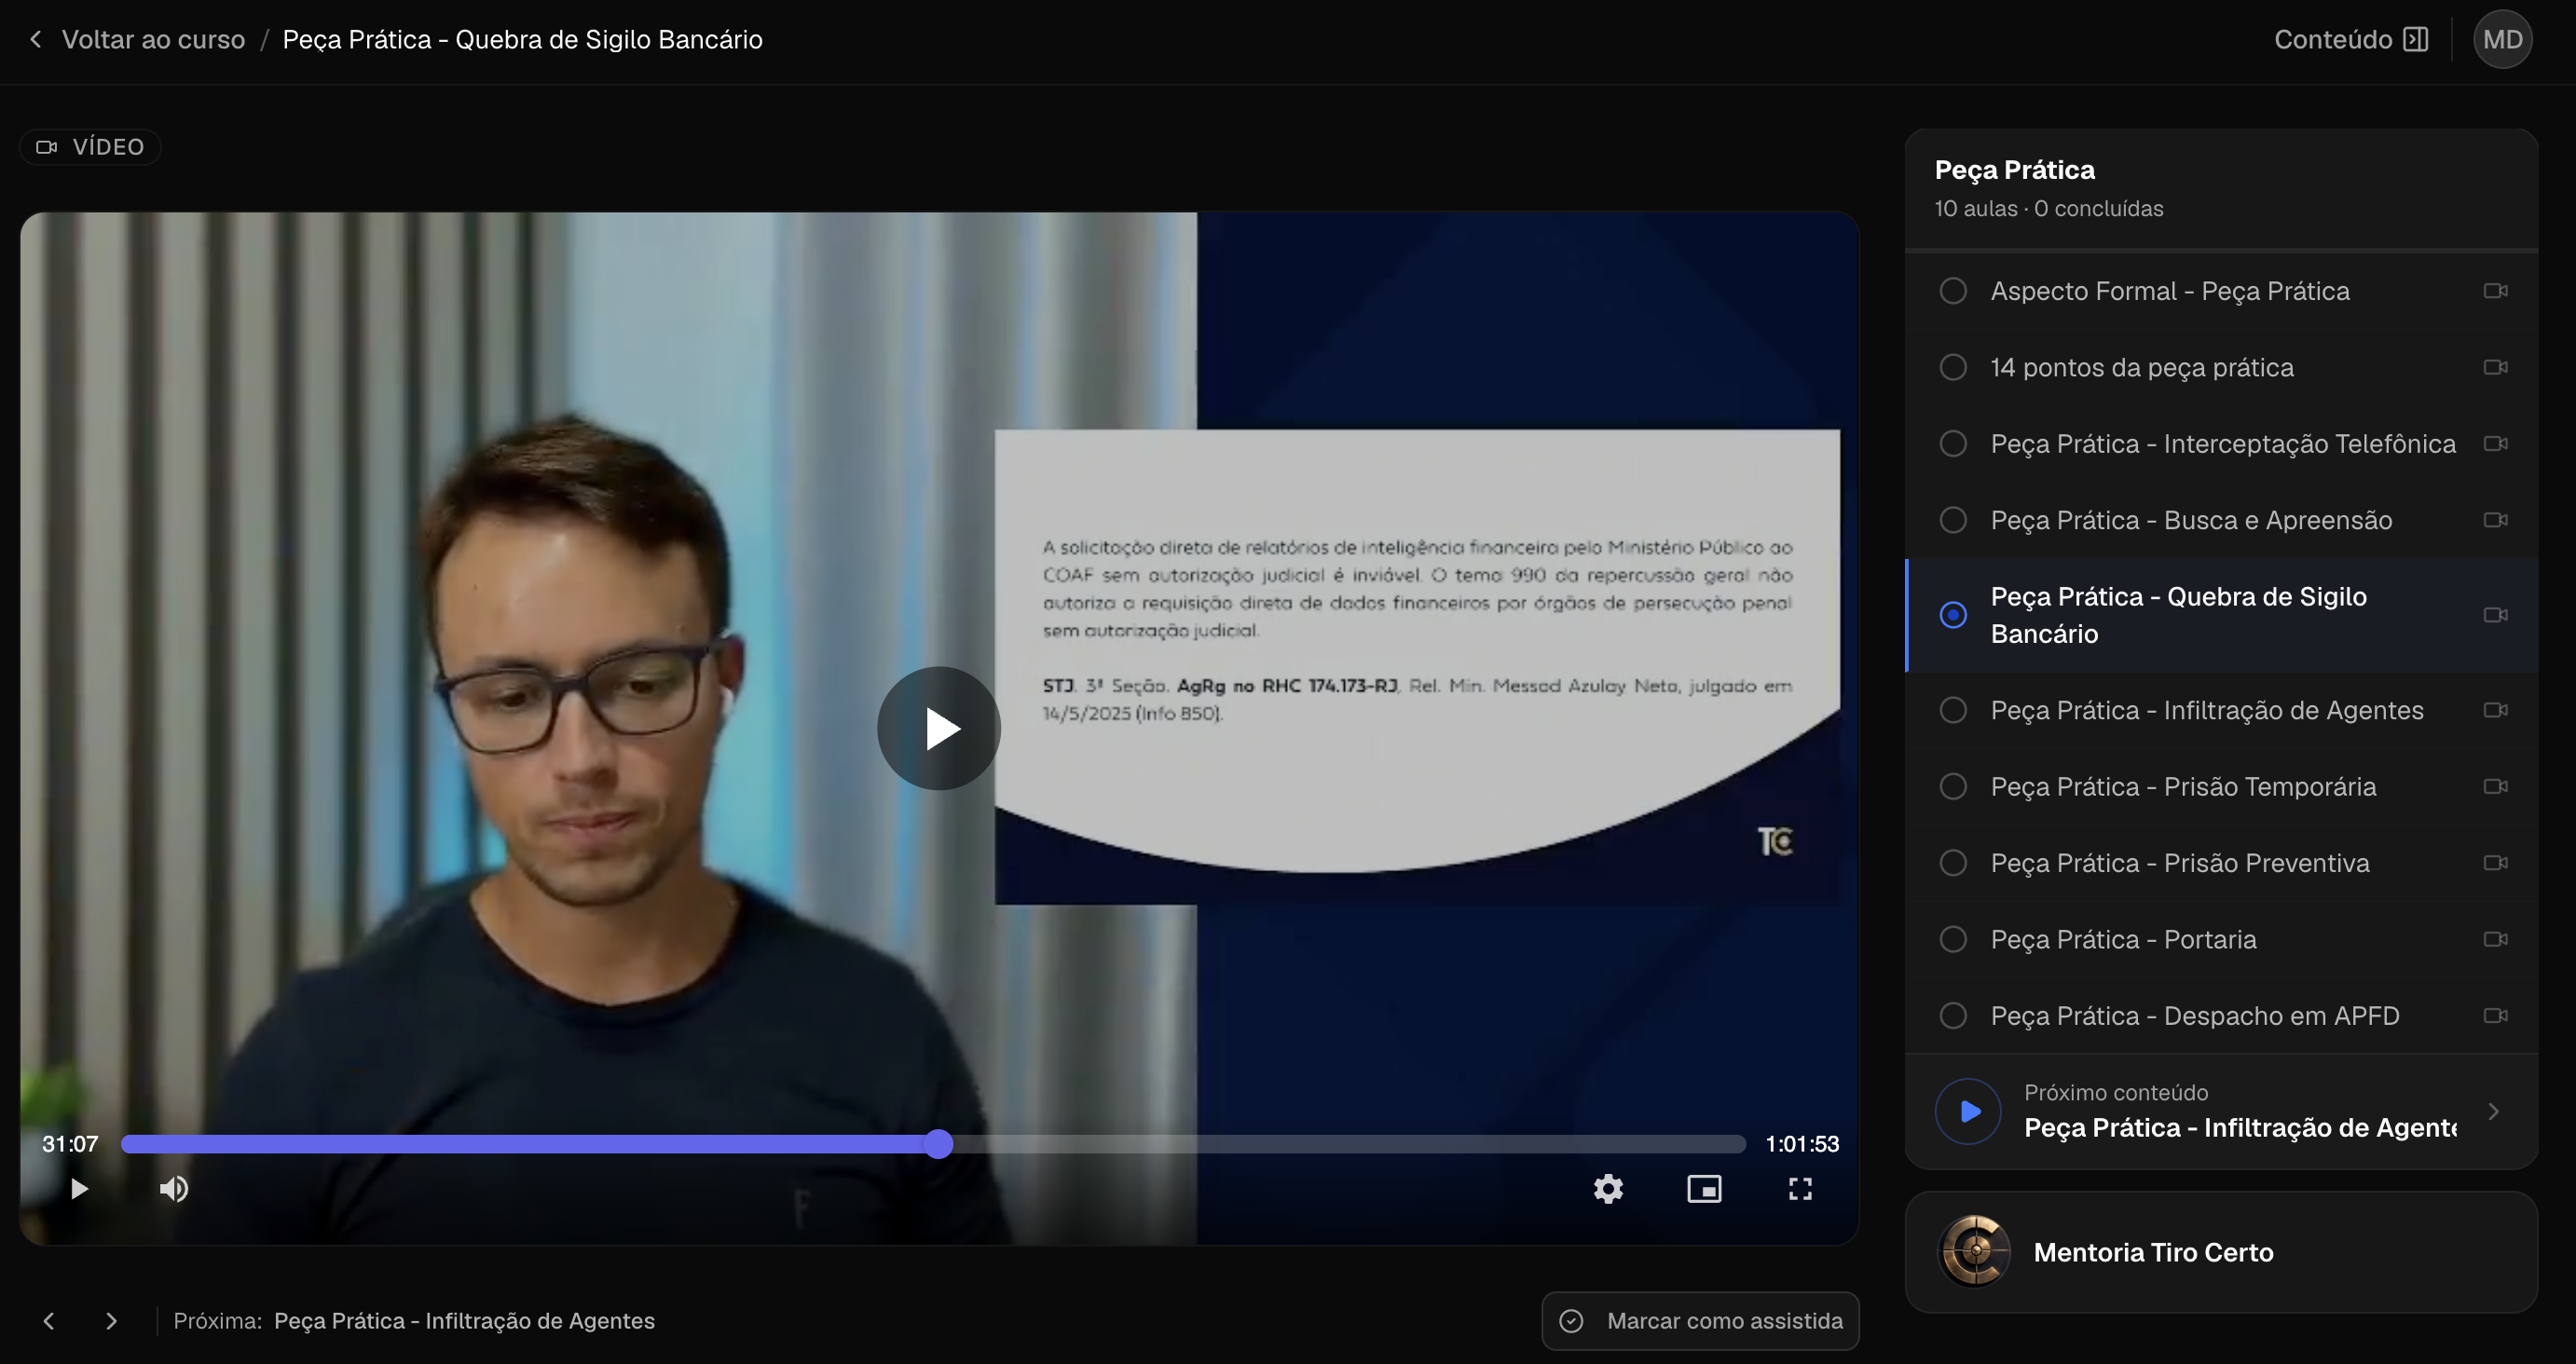
Task: Seek on the unplayed progress bar portion
Action: [x=1350, y=1143]
